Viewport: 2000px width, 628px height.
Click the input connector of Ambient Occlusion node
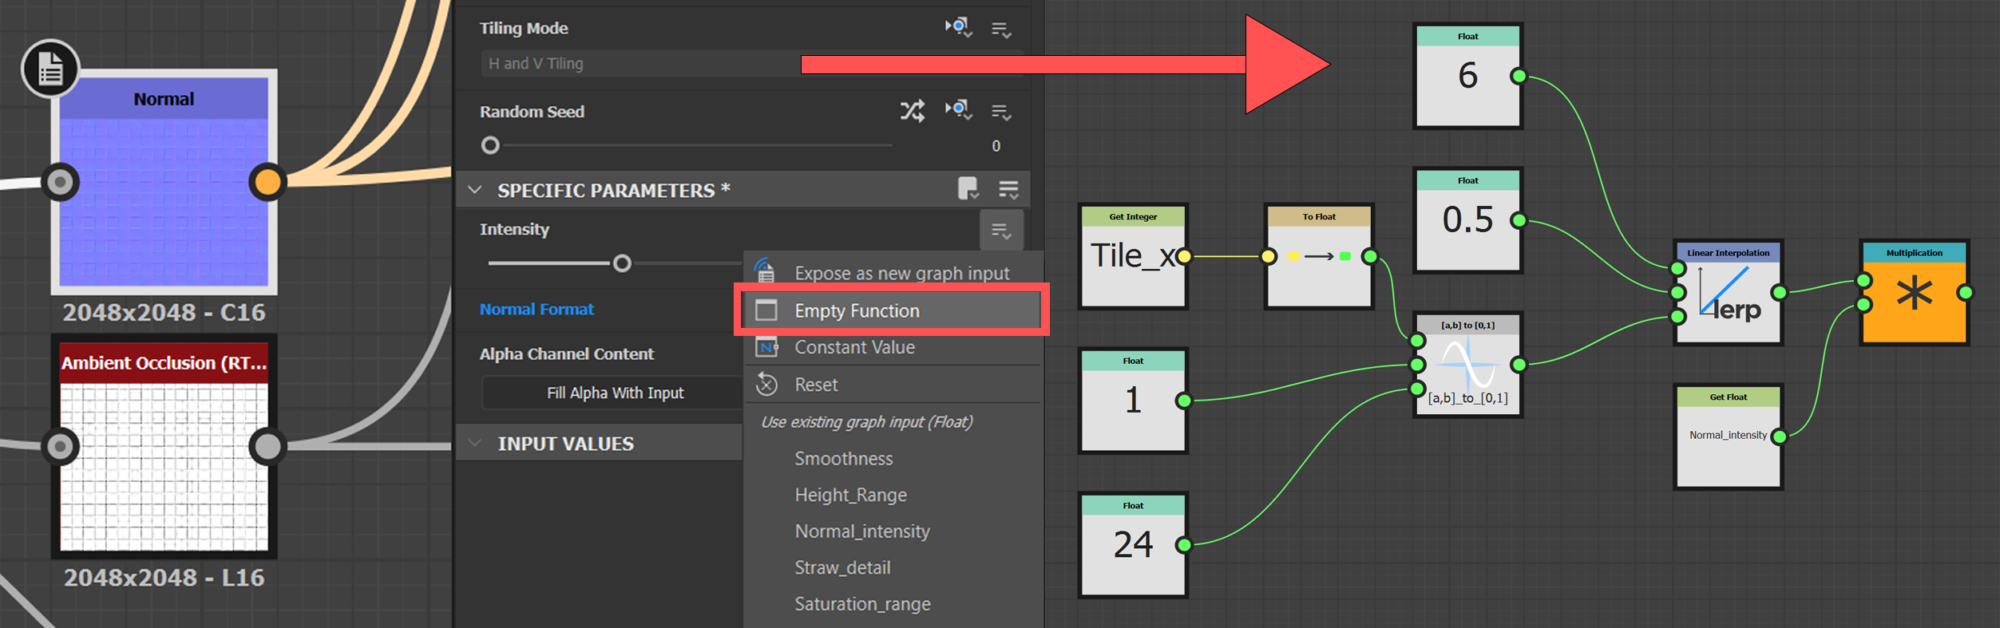pos(61,446)
